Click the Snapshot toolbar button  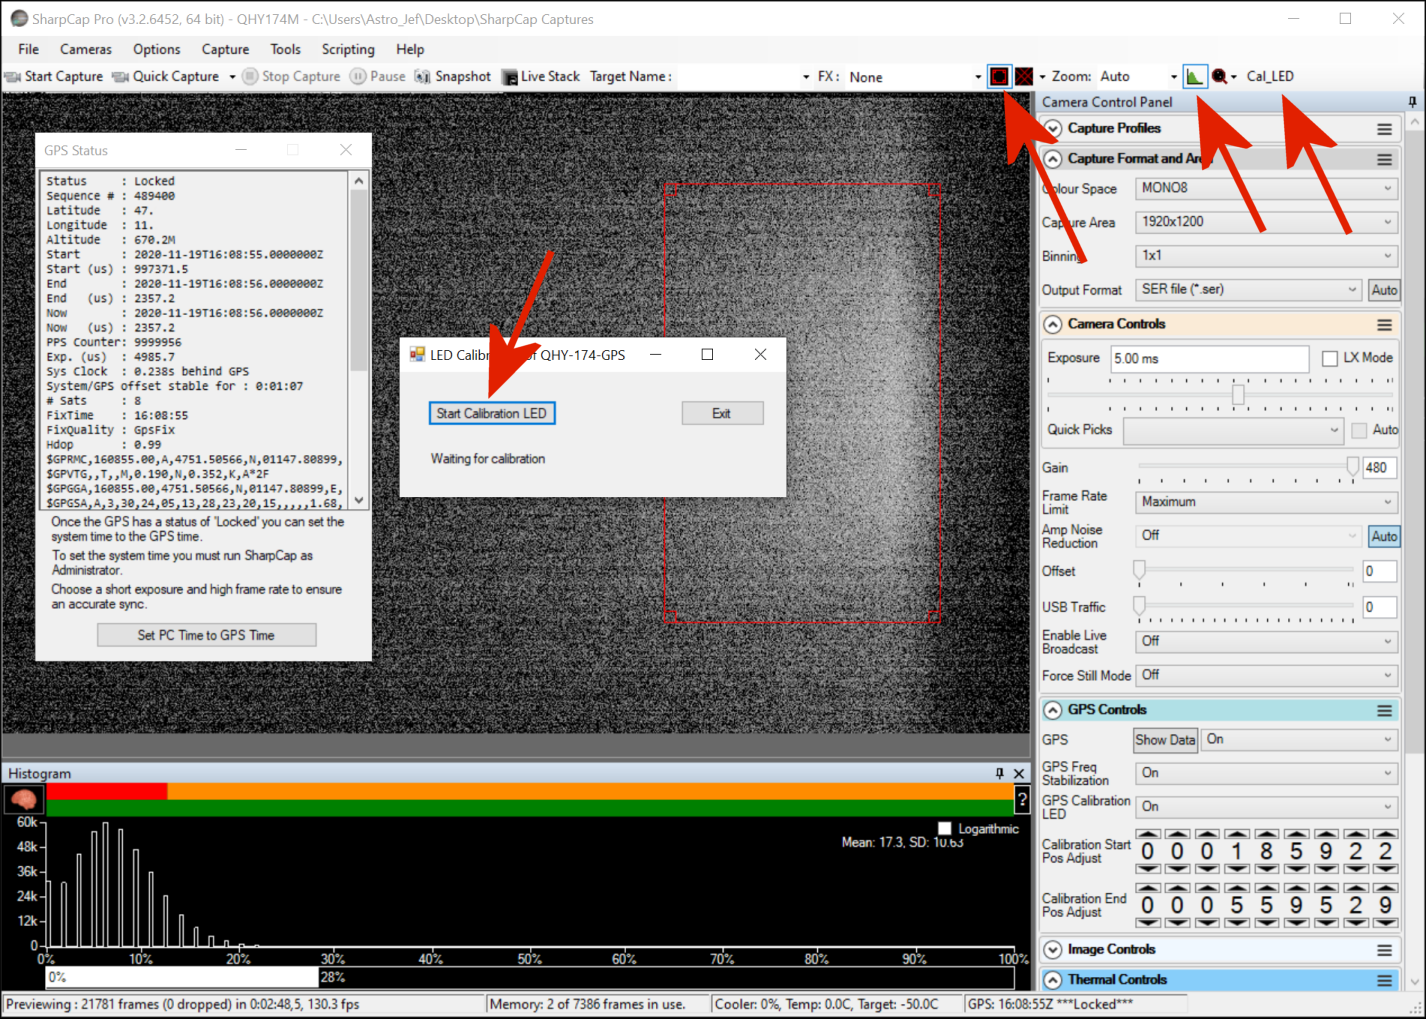point(453,76)
